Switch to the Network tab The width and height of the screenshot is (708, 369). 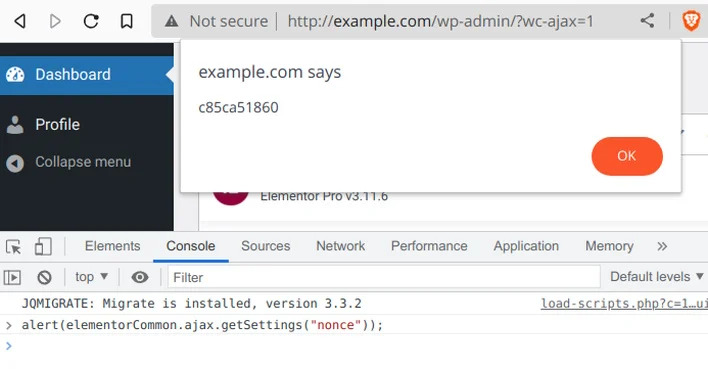(x=340, y=246)
